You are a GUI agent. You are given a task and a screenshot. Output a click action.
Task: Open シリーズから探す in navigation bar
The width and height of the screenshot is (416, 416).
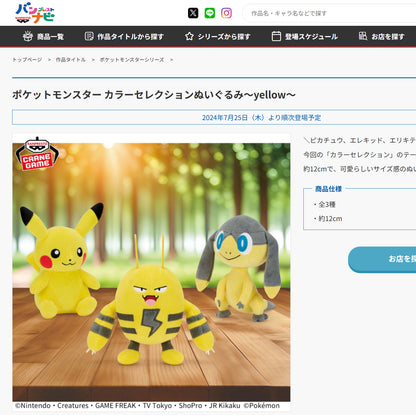click(x=218, y=36)
